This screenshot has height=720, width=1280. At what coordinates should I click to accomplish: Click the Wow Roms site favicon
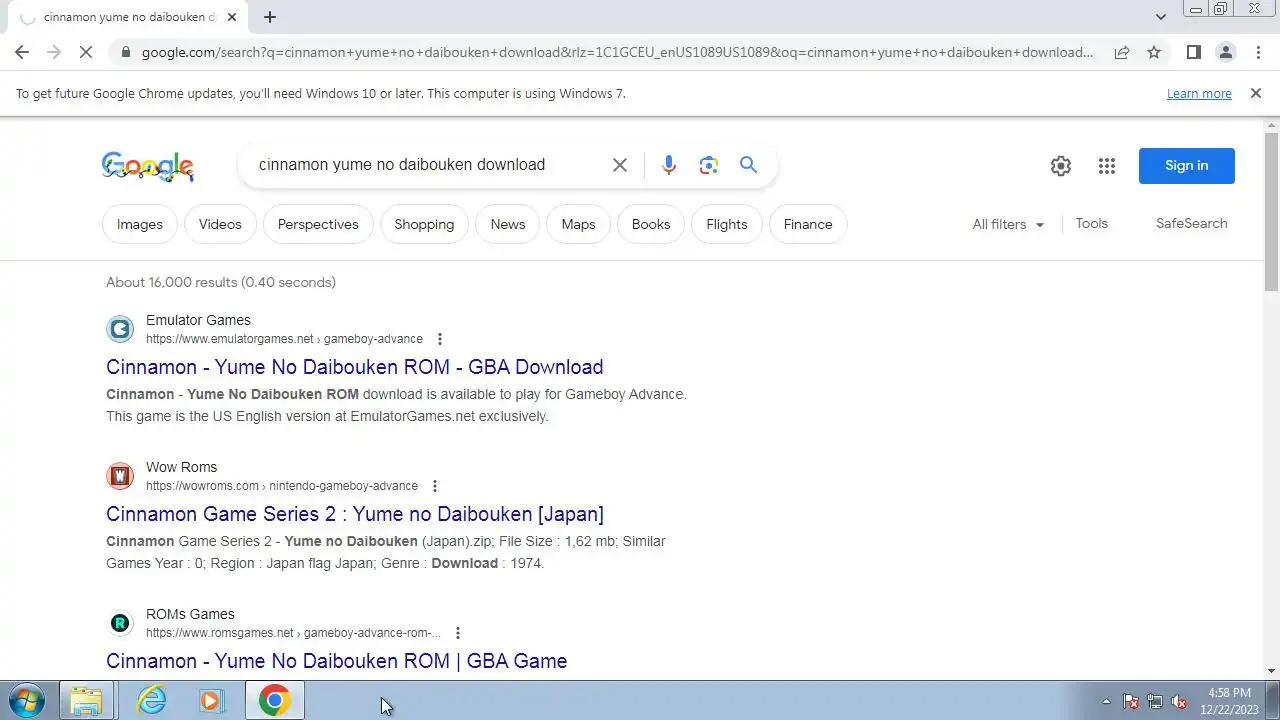click(120, 476)
